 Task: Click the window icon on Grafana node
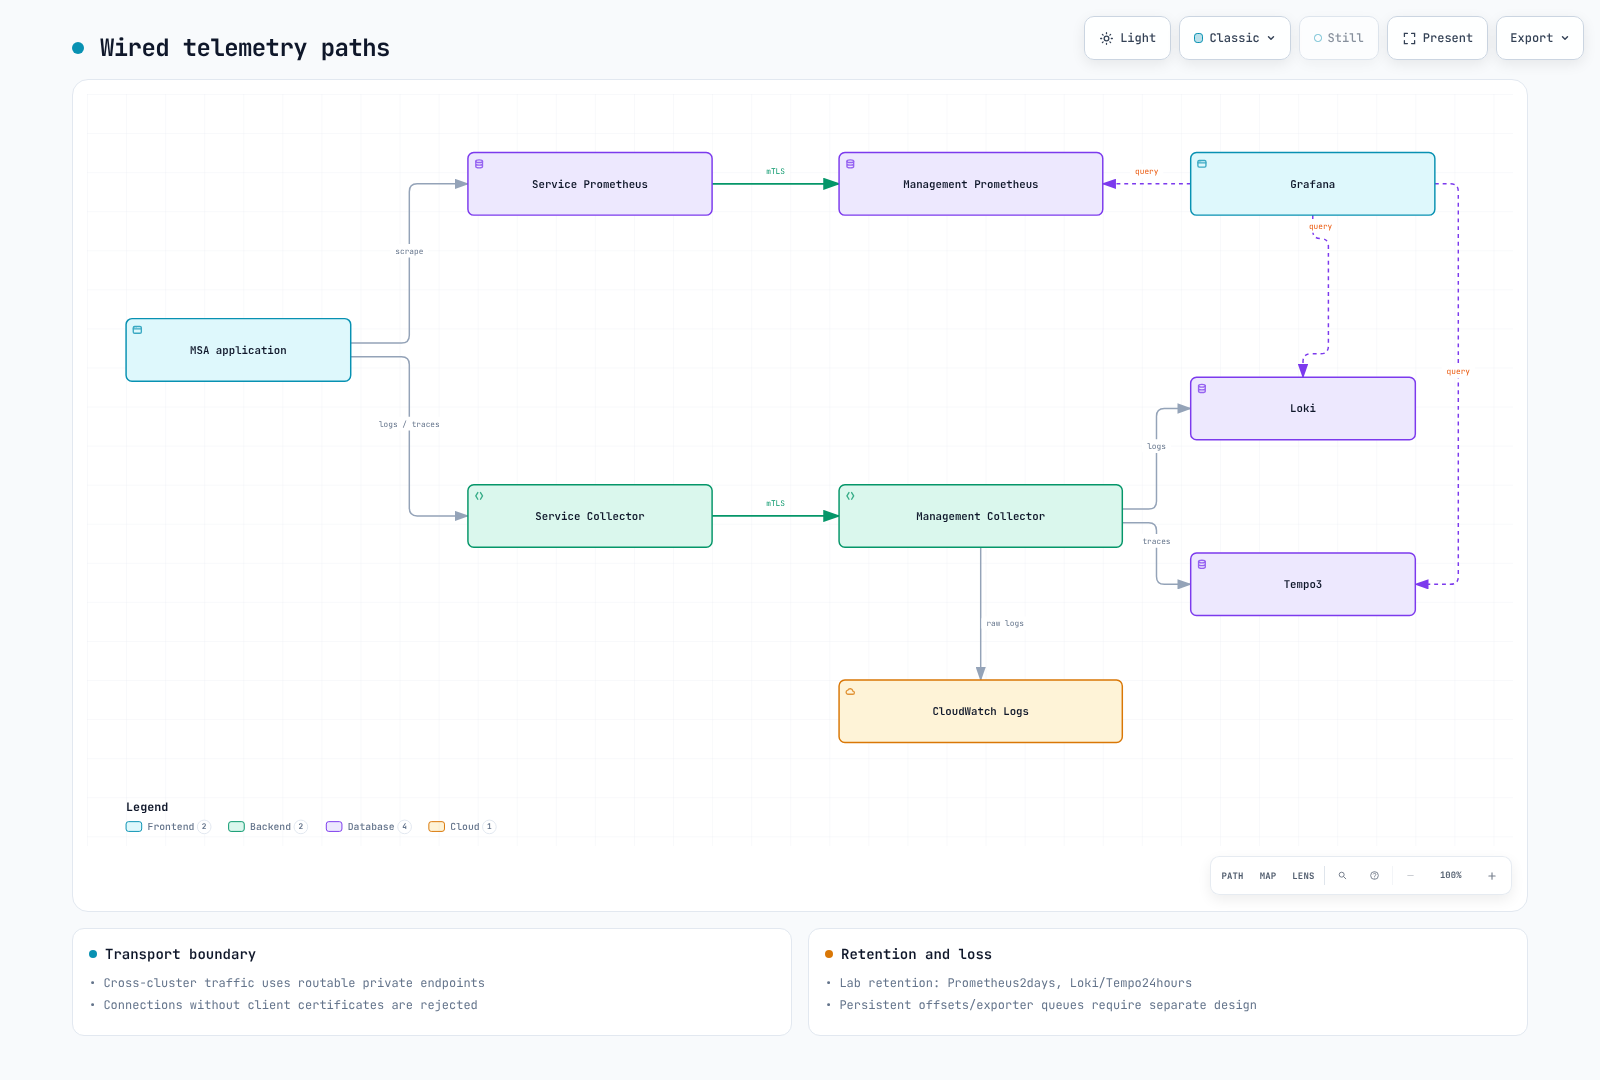click(x=1202, y=164)
